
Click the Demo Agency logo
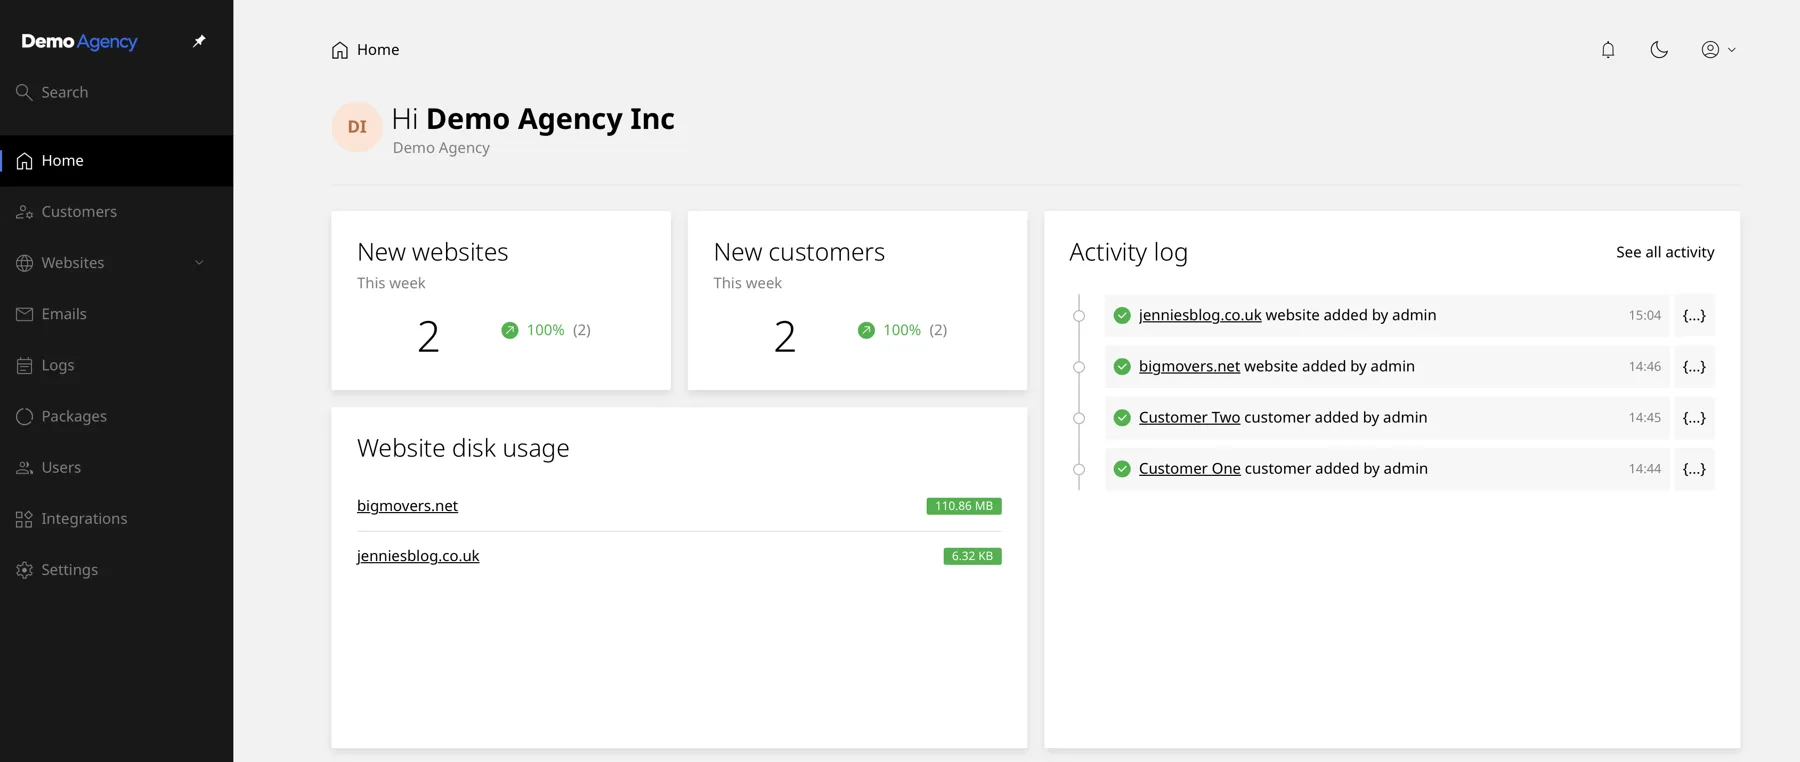79,42
